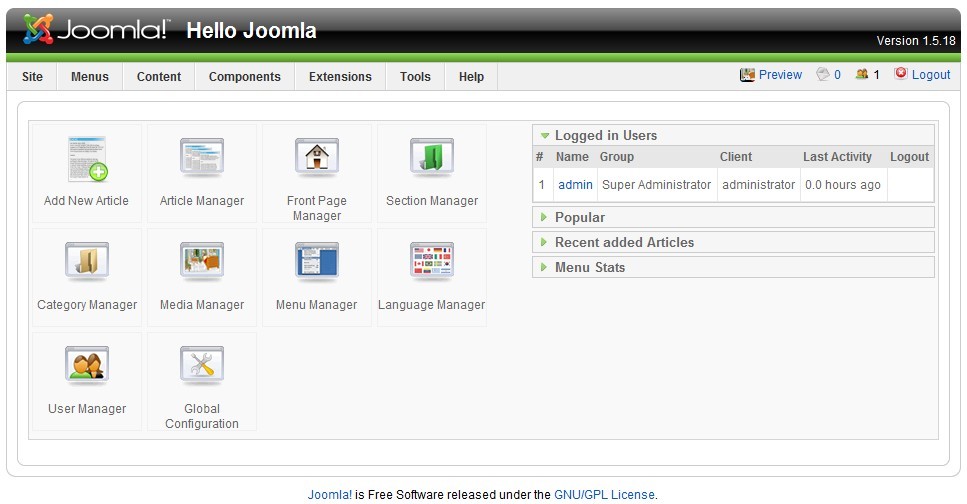This screenshot has height=504, width=967.
Task: Click the red Logout icon
Action: pos(901,73)
